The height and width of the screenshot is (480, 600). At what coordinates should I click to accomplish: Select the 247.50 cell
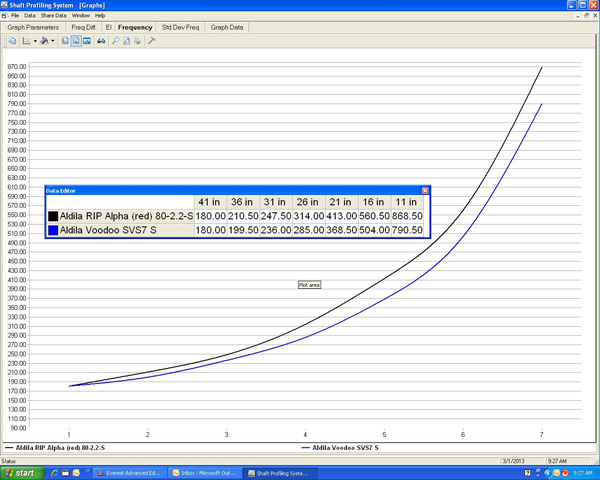[276, 216]
